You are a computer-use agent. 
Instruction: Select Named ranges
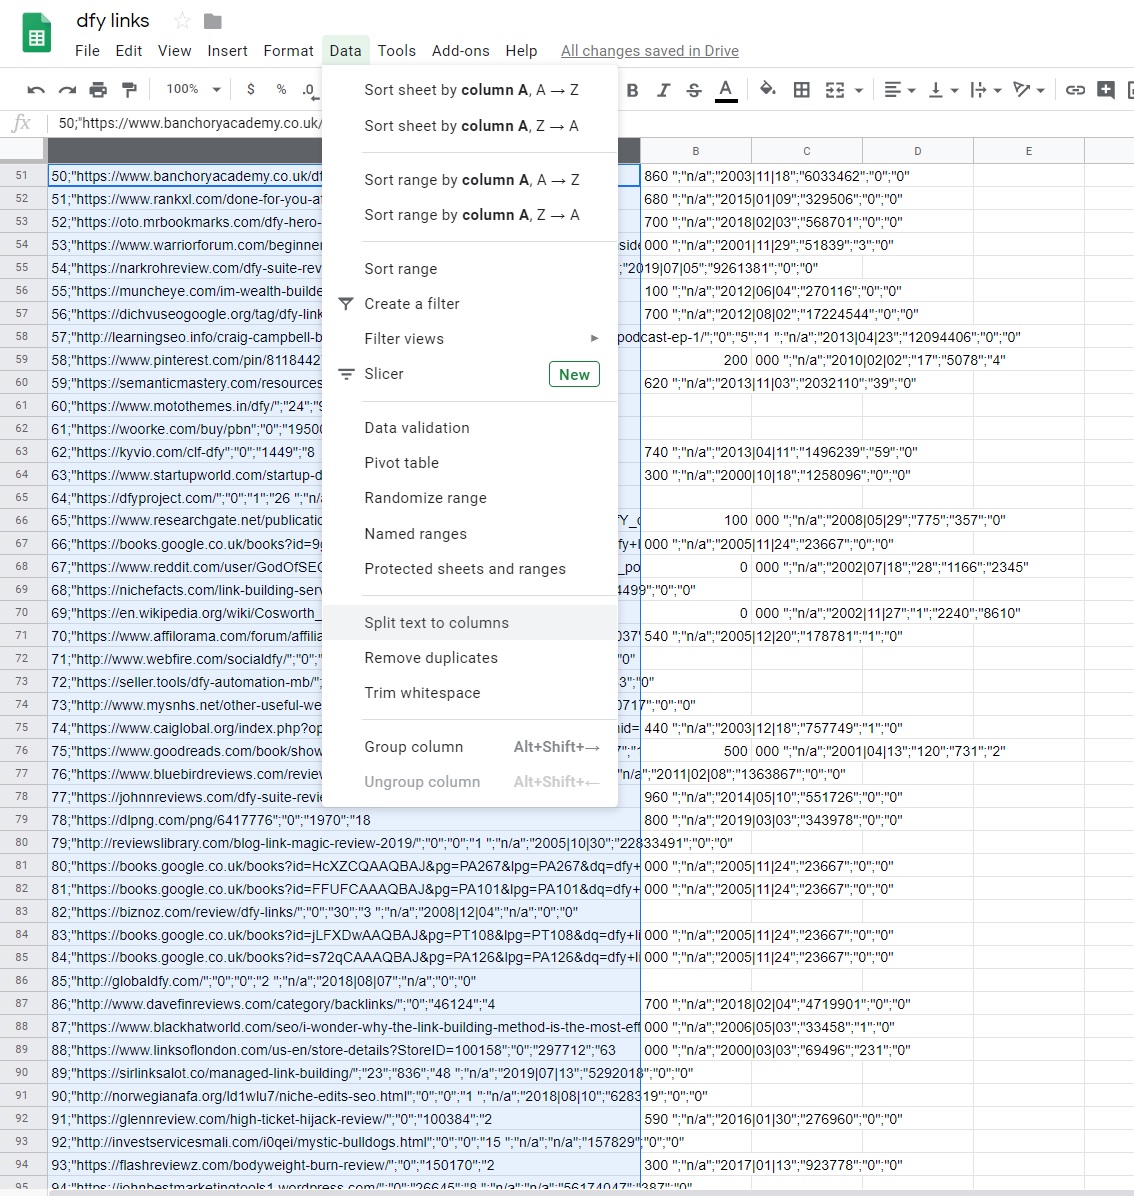[x=470, y=534]
